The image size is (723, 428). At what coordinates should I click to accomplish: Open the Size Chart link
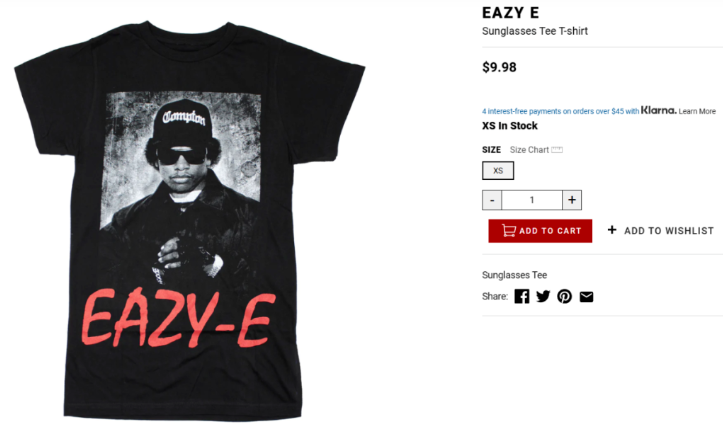529,150
